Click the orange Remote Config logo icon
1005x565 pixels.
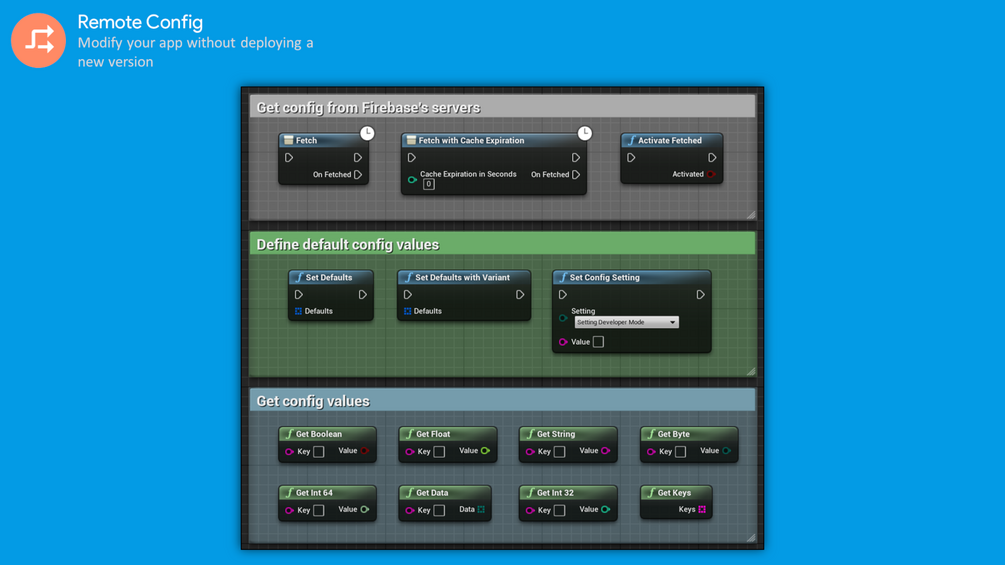[x=38, y=40]
